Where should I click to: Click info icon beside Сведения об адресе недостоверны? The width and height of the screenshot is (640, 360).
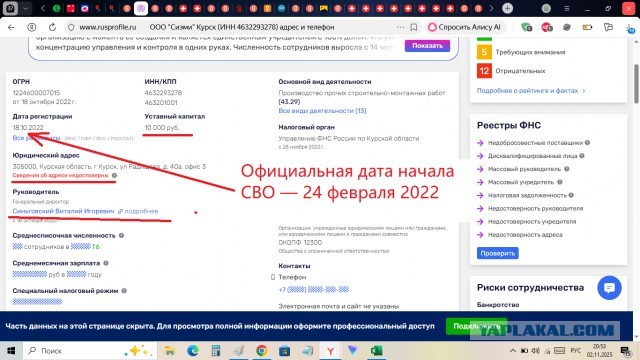[x=114, y=176]
